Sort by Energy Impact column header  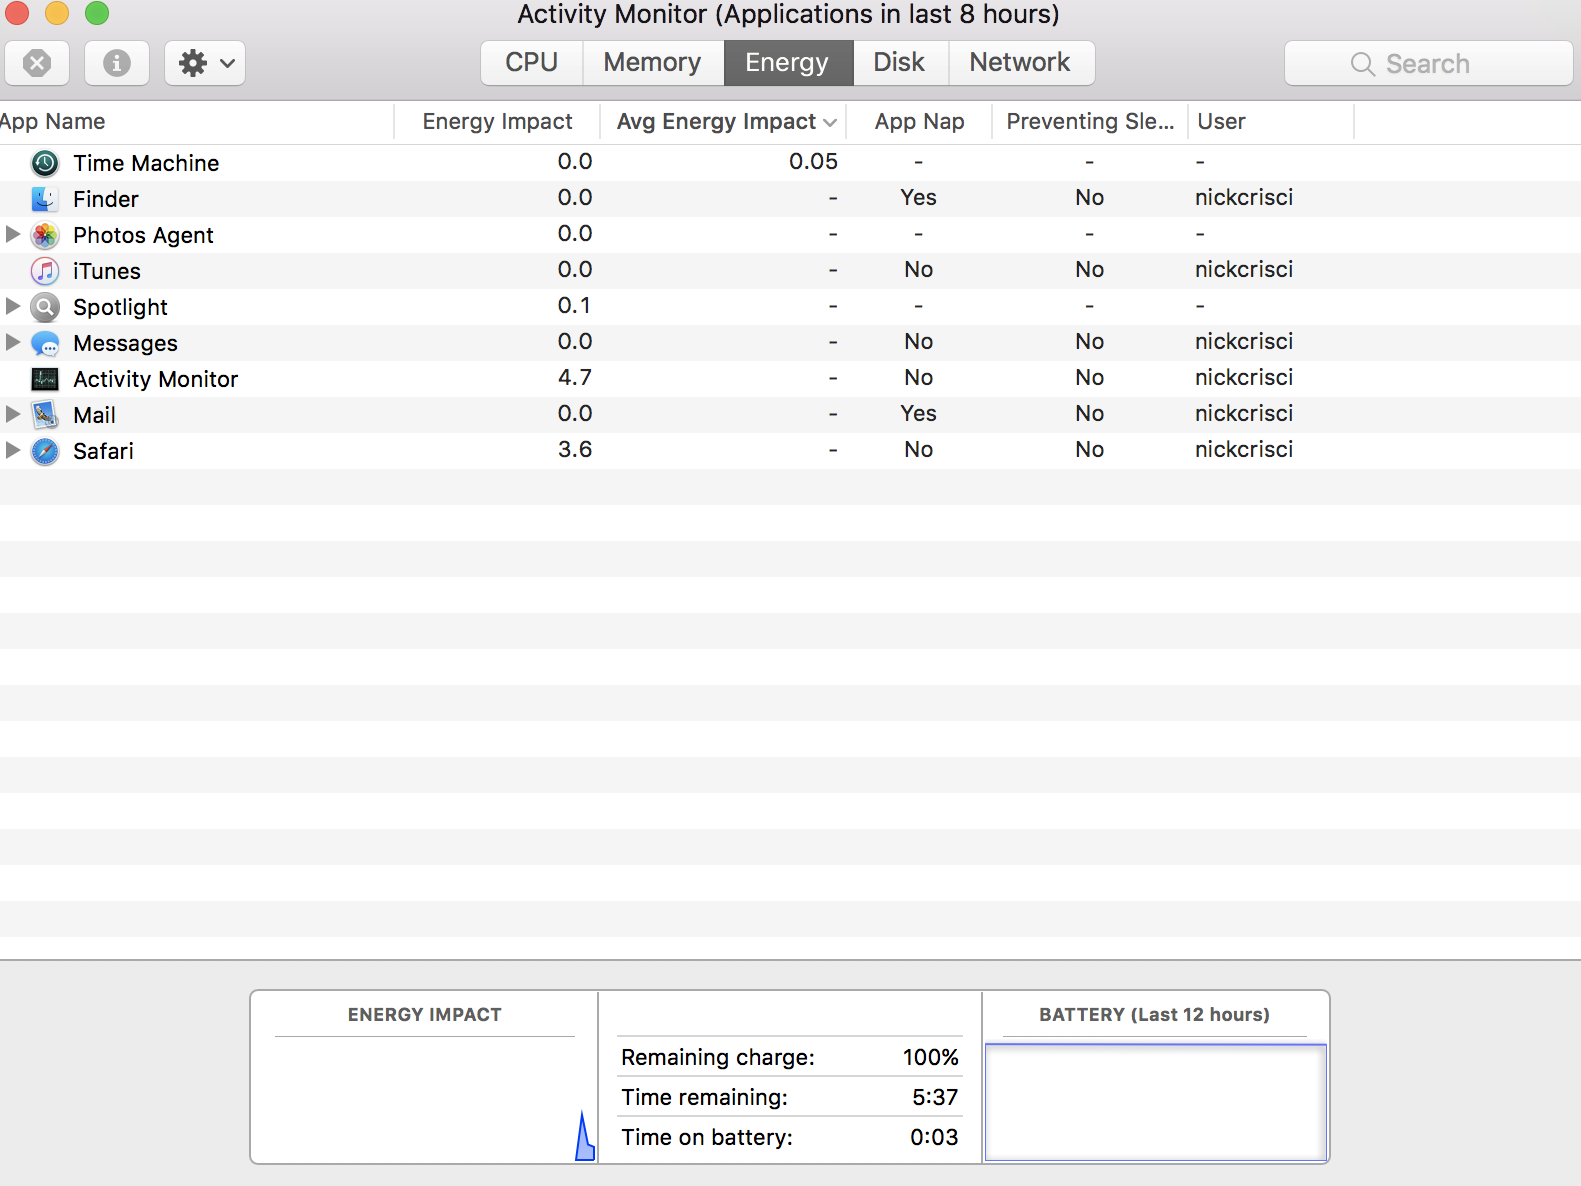coord(497,122)
